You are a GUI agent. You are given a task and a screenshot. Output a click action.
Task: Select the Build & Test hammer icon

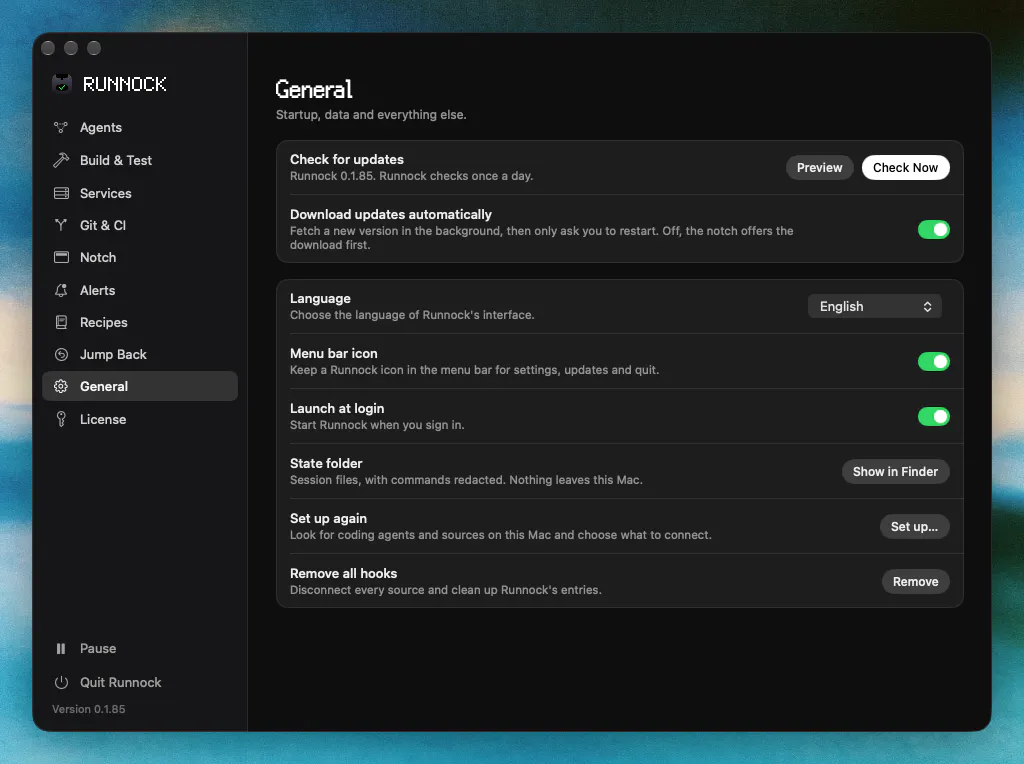61,160
